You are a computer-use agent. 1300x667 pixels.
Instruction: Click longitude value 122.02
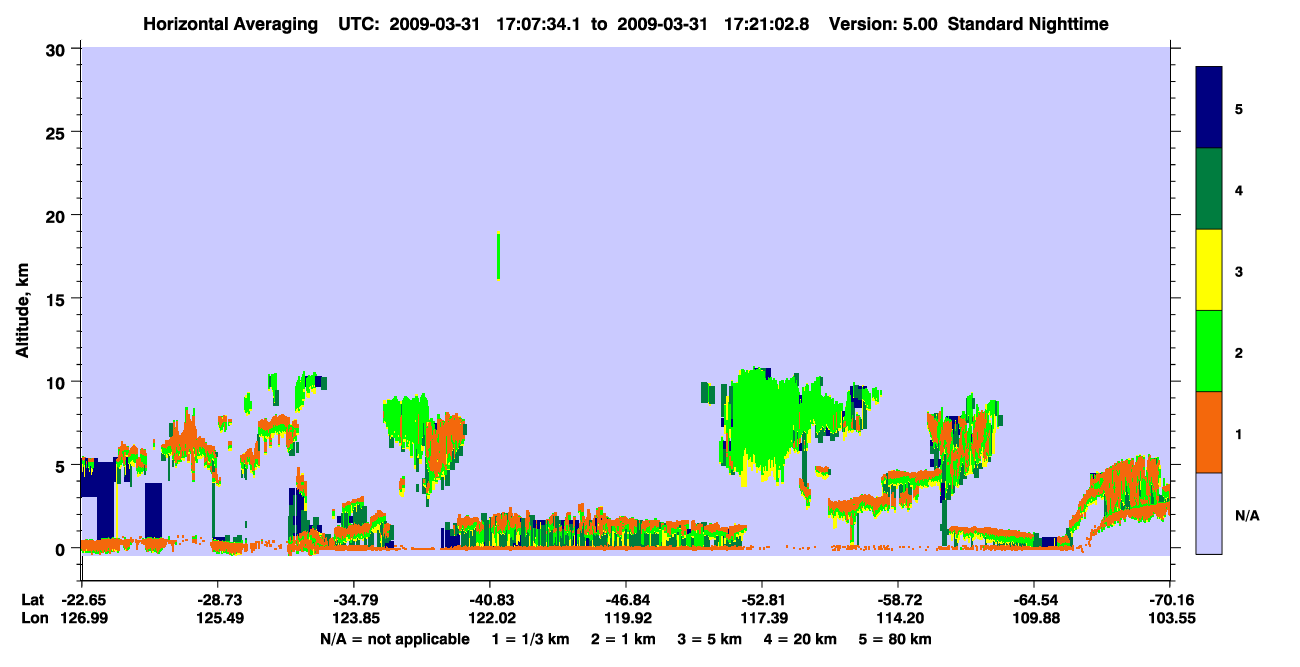click(x=491, y=618)
